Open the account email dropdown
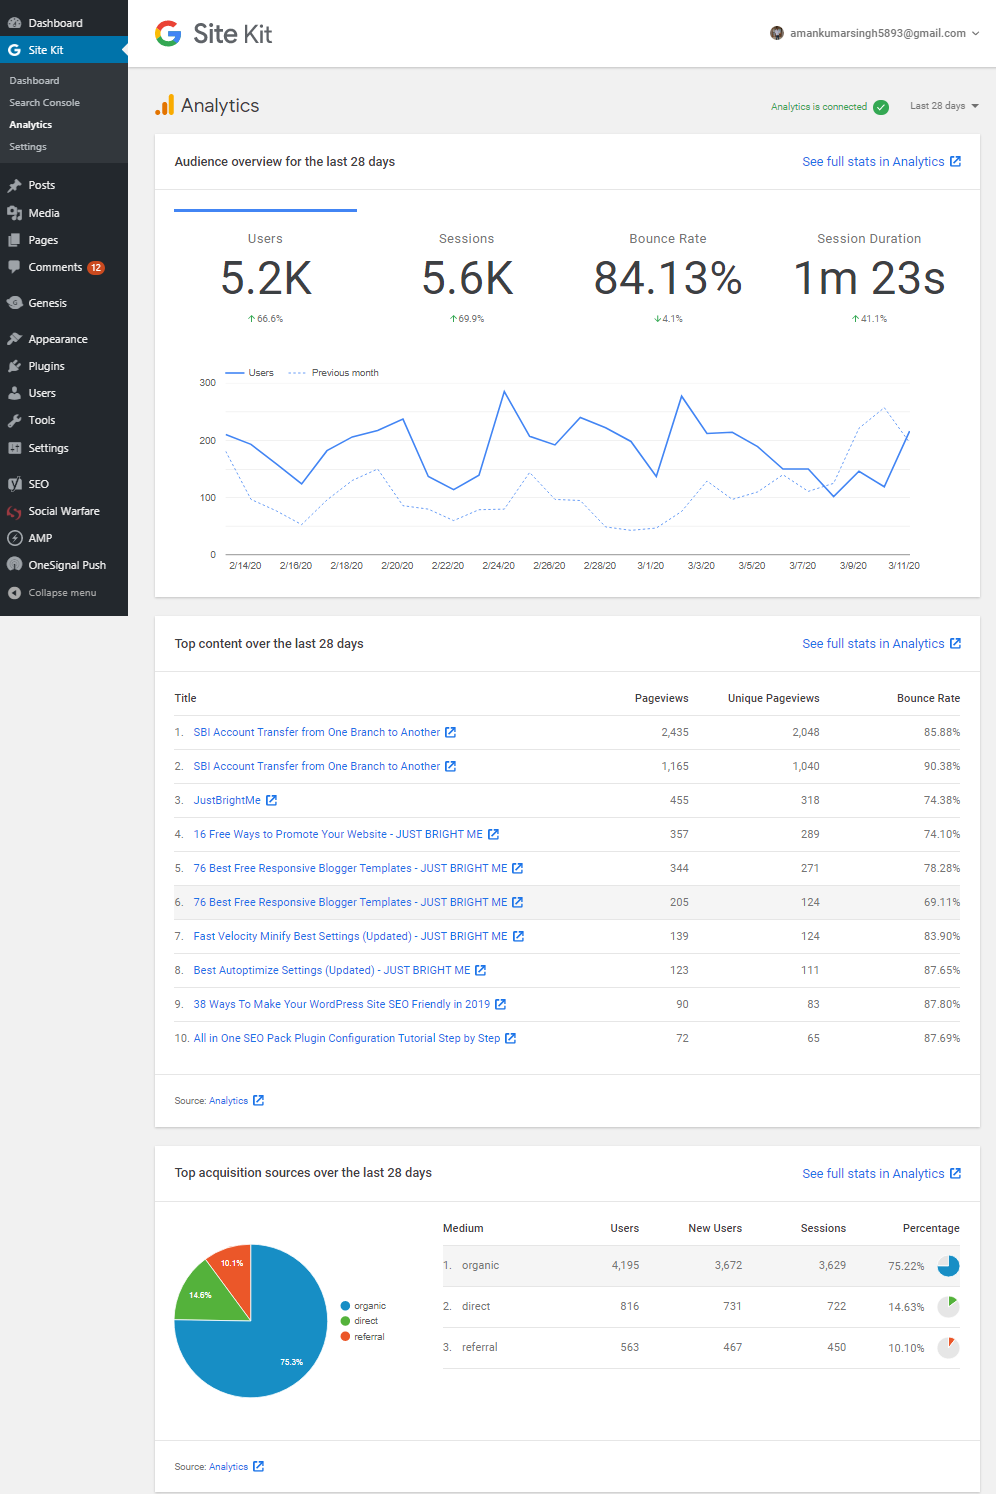The width and height of the screenshot is (996, 1494). point(884,33)
